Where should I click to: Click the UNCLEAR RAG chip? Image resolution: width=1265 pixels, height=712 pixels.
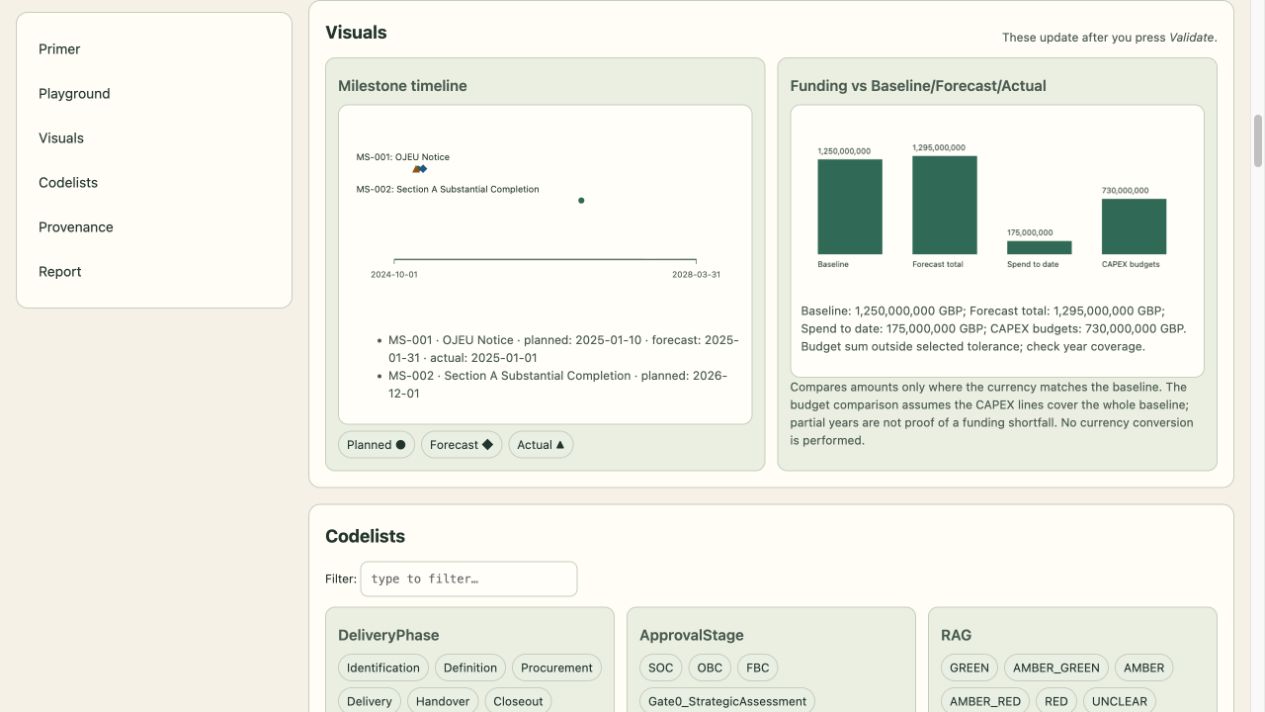pyautogui.click(x=1119, y=701)
